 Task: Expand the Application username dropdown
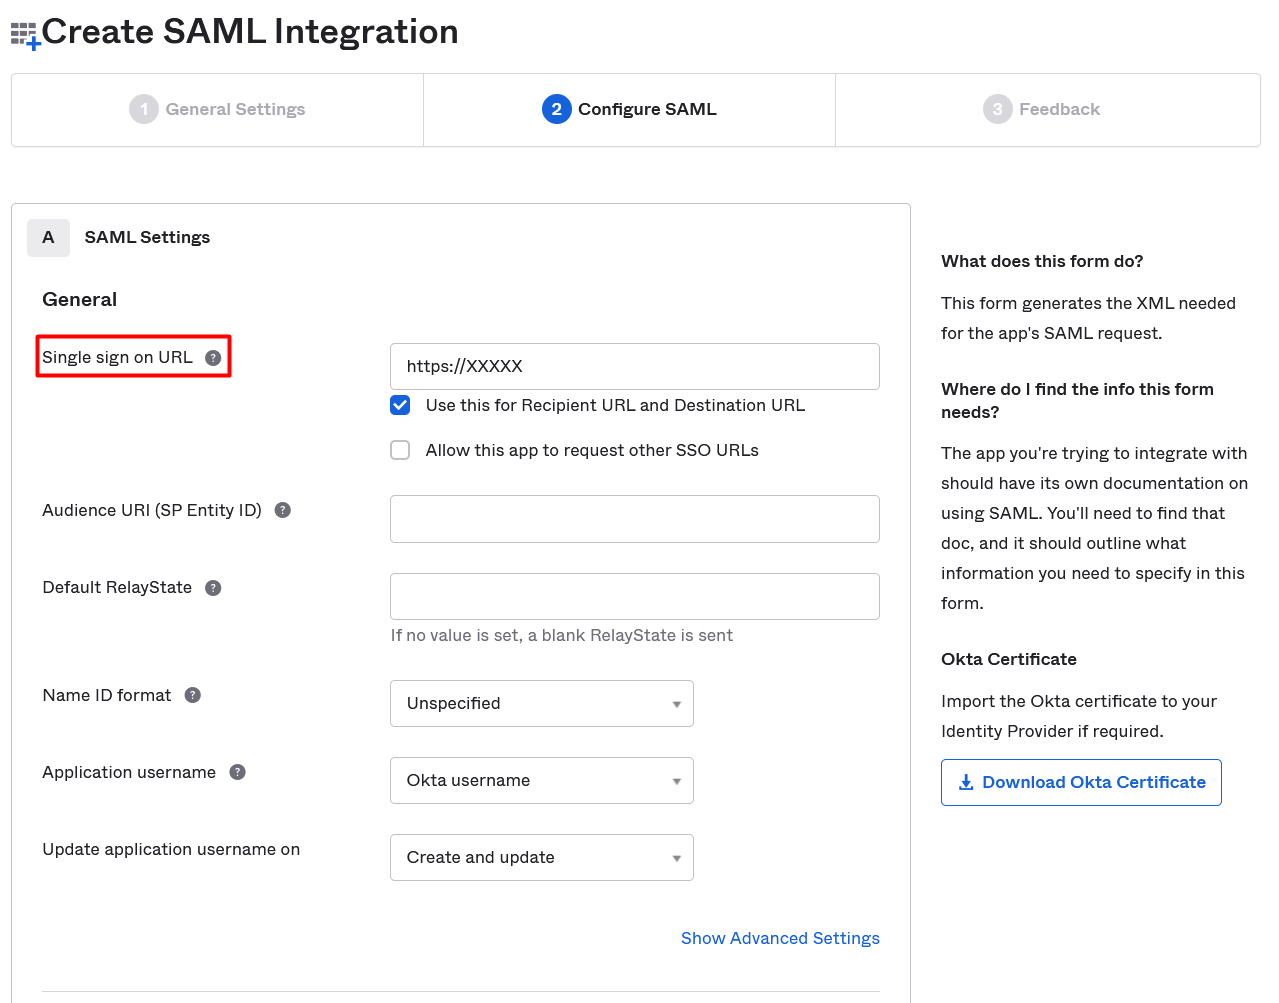[x=541, y=781]
